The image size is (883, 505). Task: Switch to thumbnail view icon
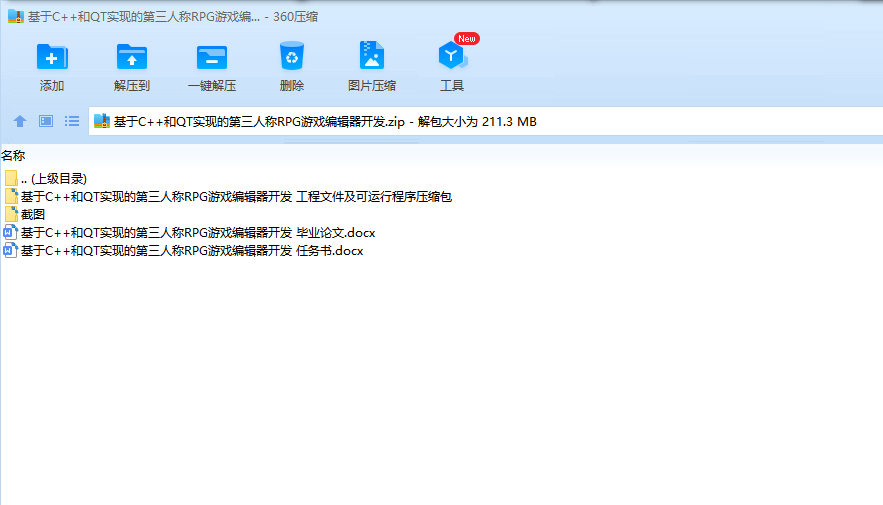[46, 121]
